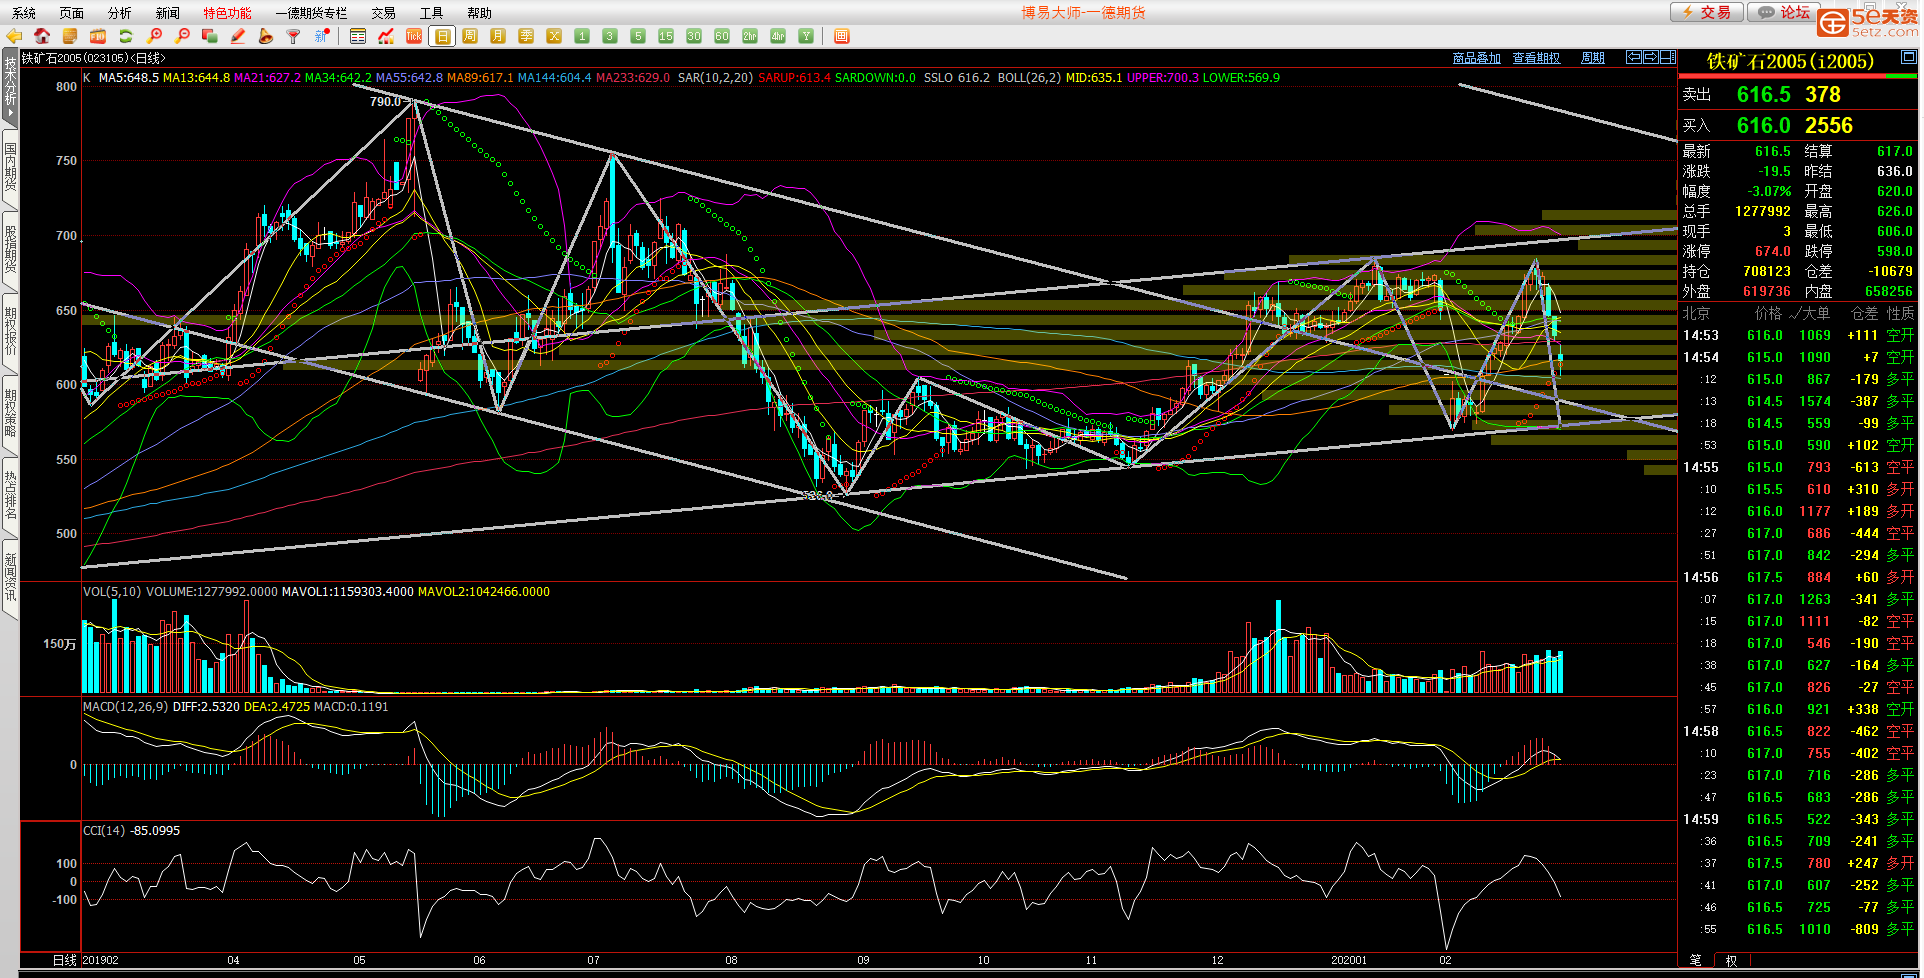Open the funnel filter tool
This screenshot has height=978, width=1924.
pyautogui.click(x=293, y=36)
